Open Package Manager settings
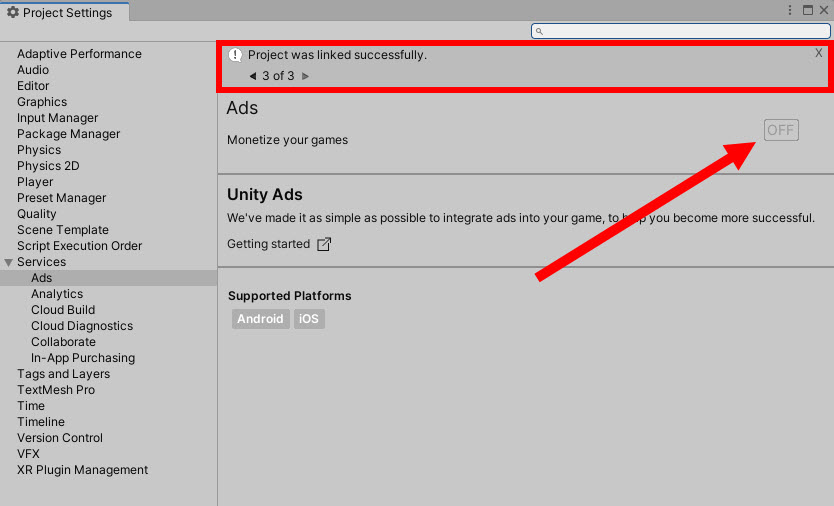Image resolution: width=834 pixels, height=506 pixels. pos(68,134)
